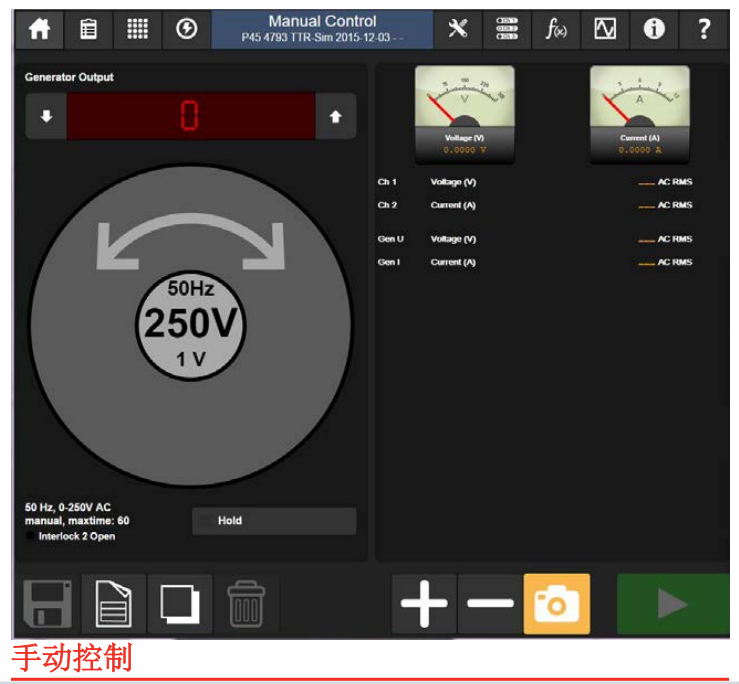Show the info icon panel

(x=654, y=29)
